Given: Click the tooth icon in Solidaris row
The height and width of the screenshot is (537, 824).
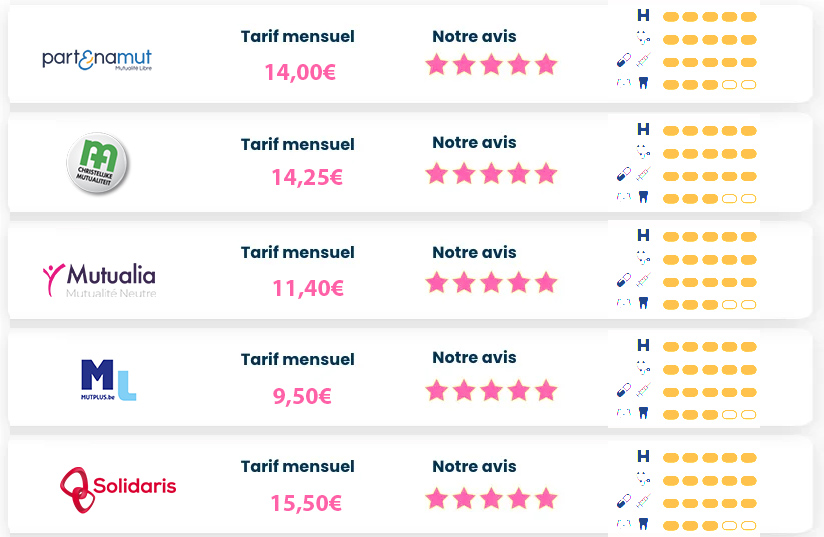Looking at the screenshot, I should (643, 523).
